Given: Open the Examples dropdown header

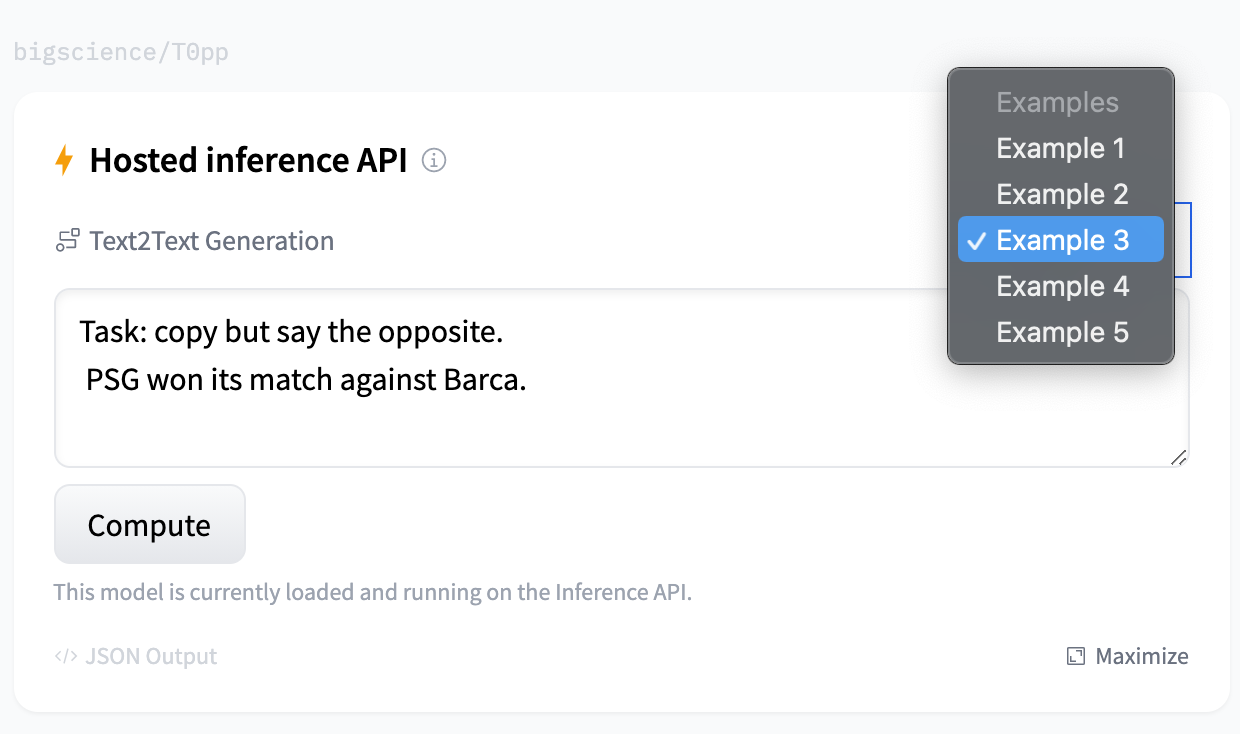Looking at the screenshot, I should tap(1058, 101).
